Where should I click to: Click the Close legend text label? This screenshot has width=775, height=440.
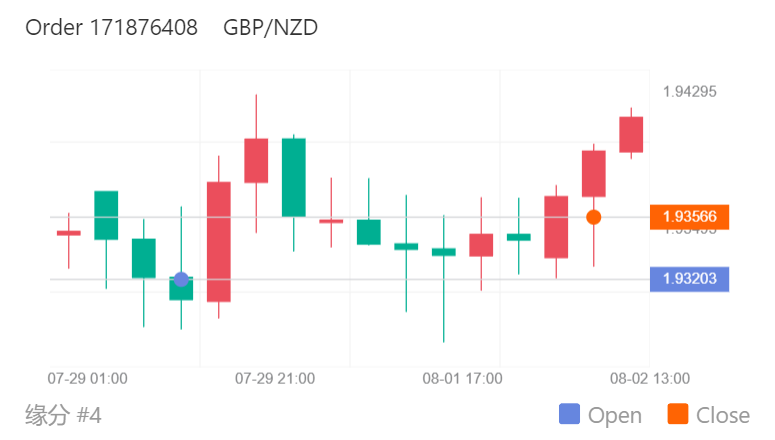coord(722,415)
